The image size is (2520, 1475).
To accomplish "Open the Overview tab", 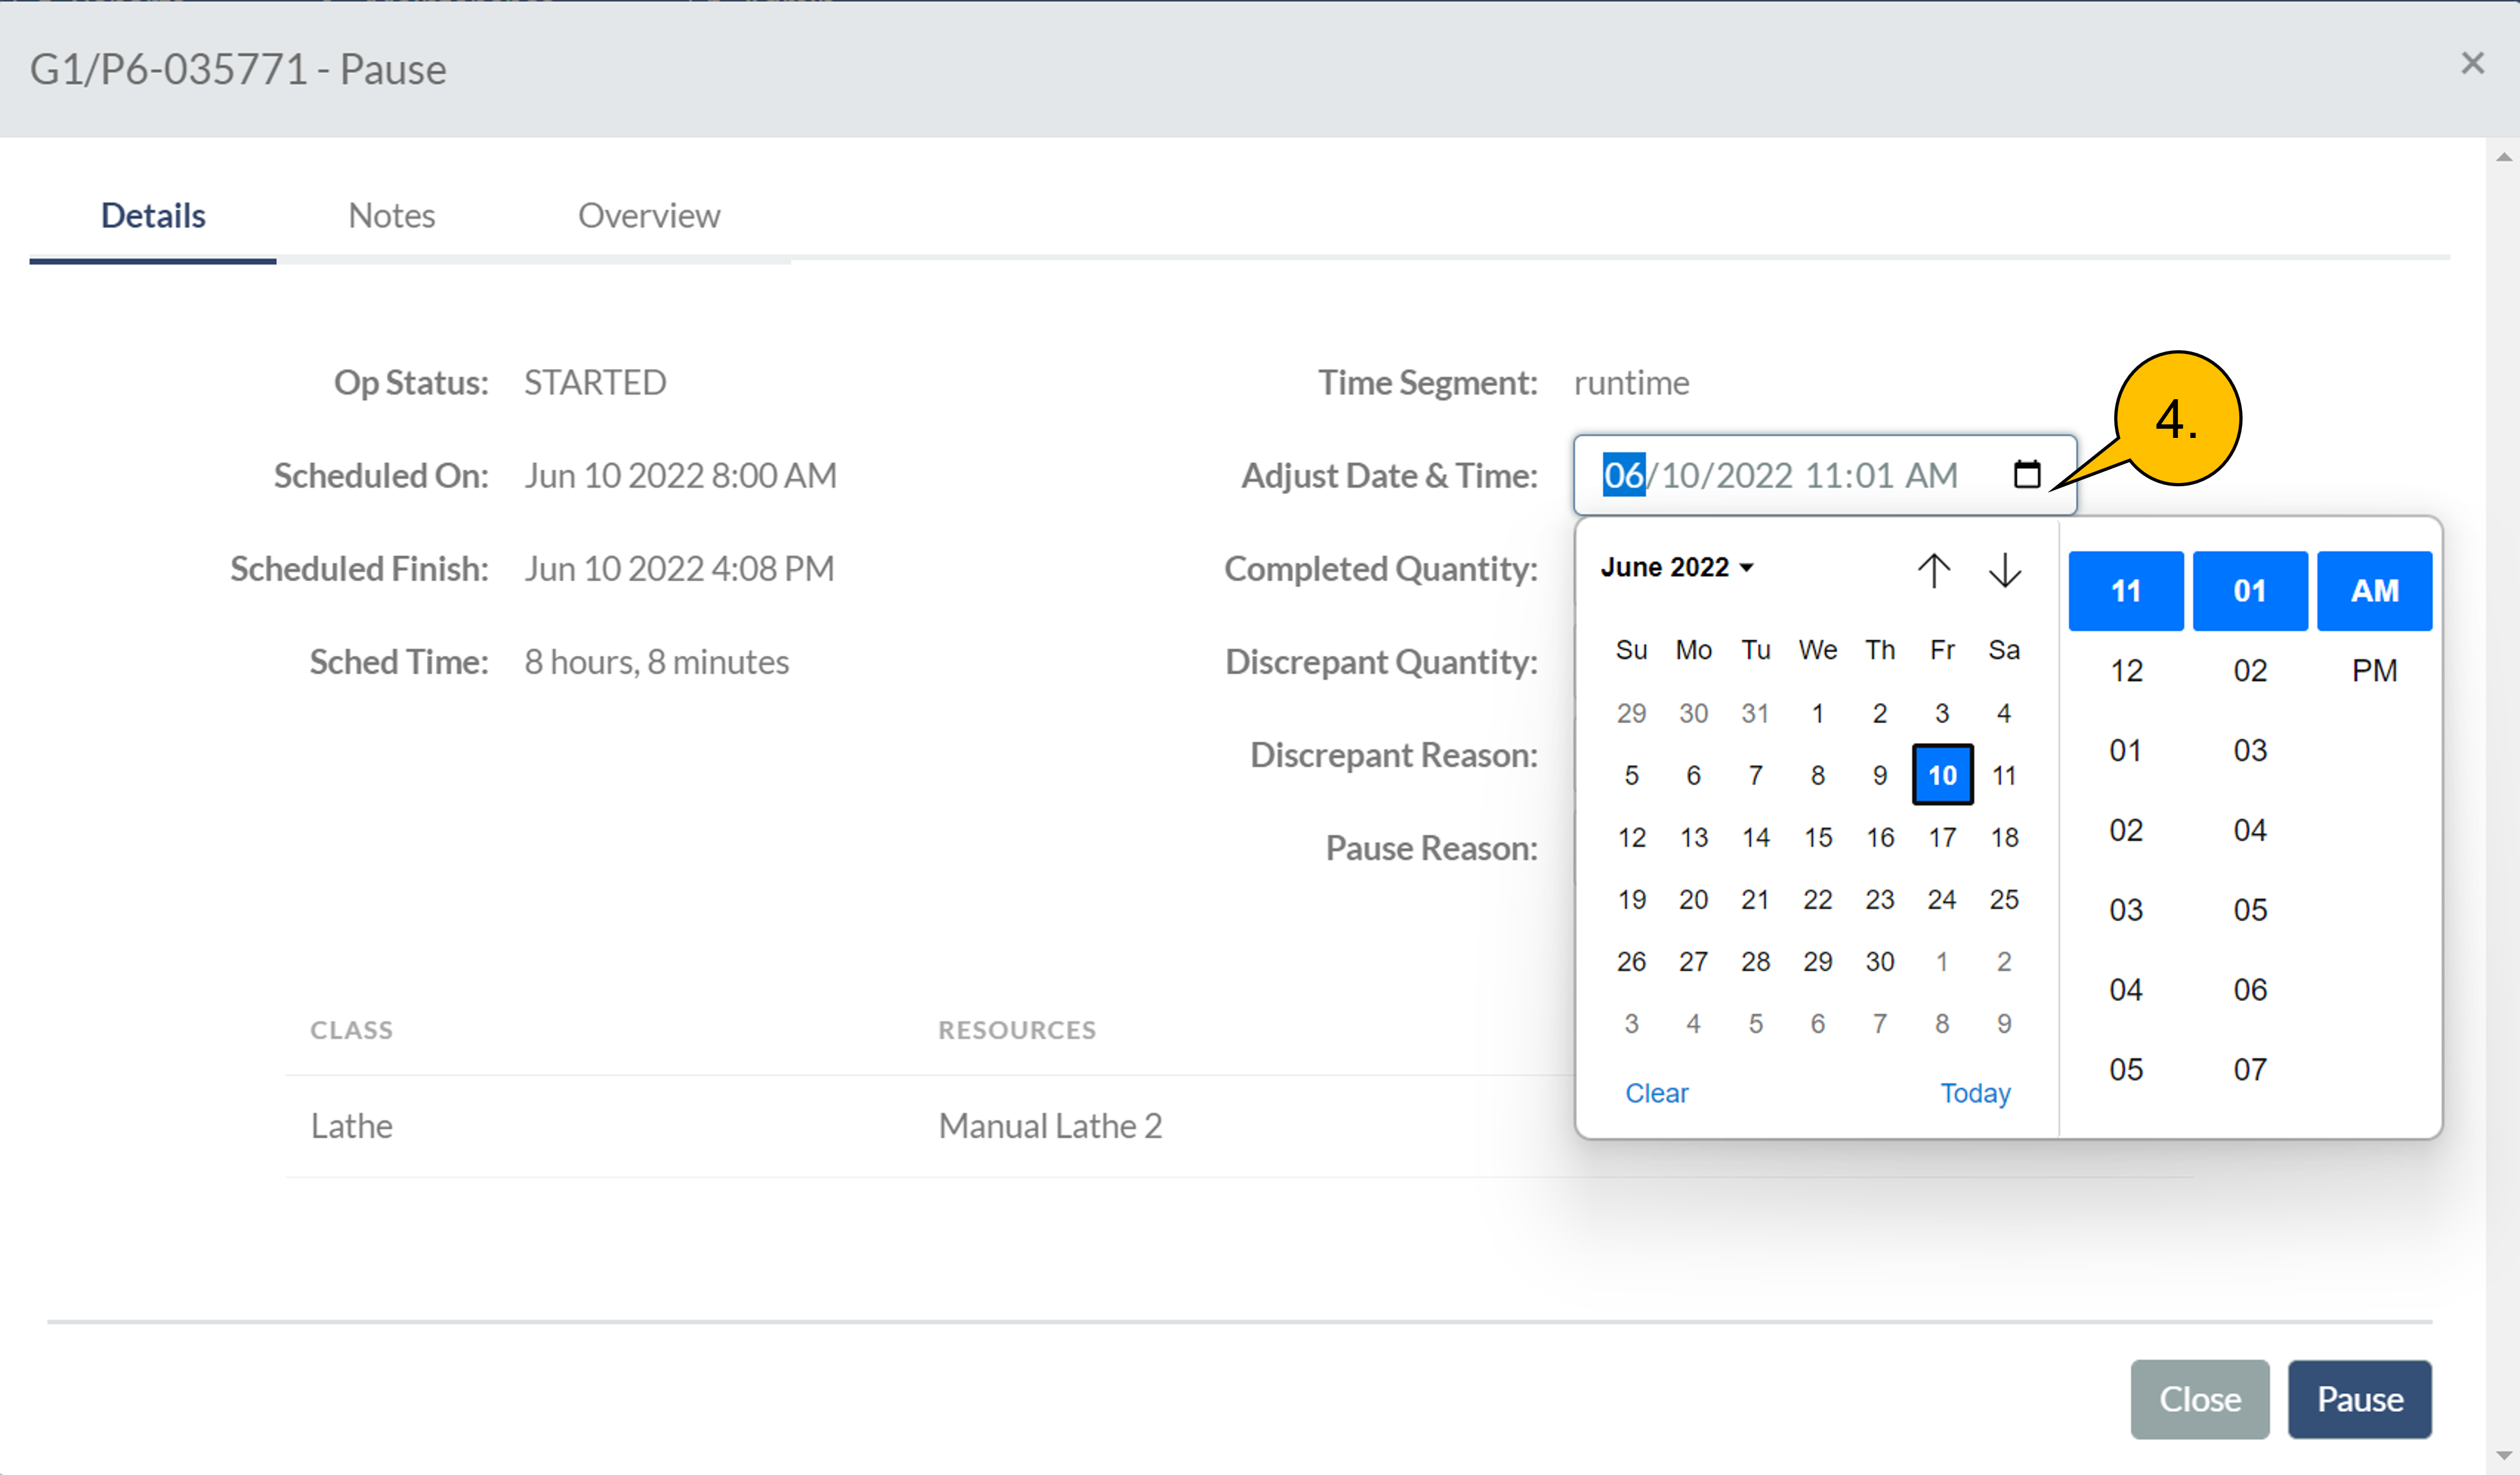I will tap(648, 216).
